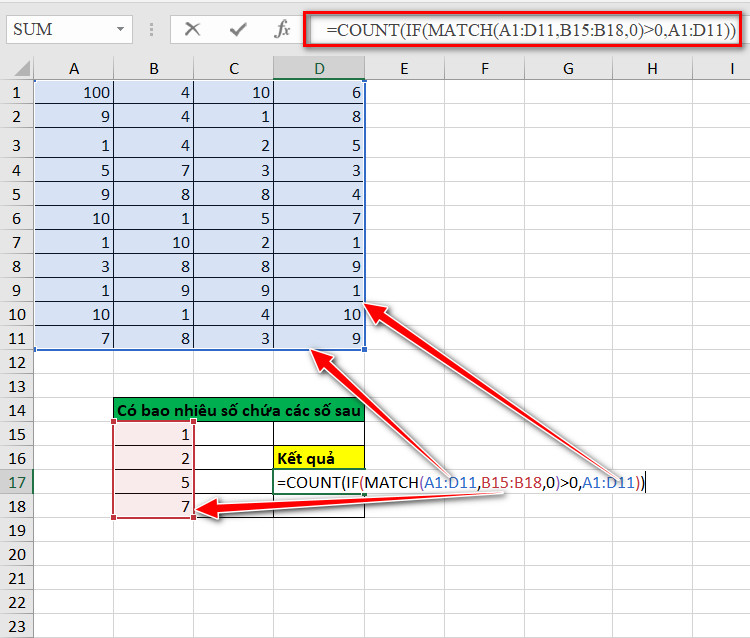This screenshot has height=638, width=750.
Task: Click cell C11 containing 3
Action: pos(233,338)
